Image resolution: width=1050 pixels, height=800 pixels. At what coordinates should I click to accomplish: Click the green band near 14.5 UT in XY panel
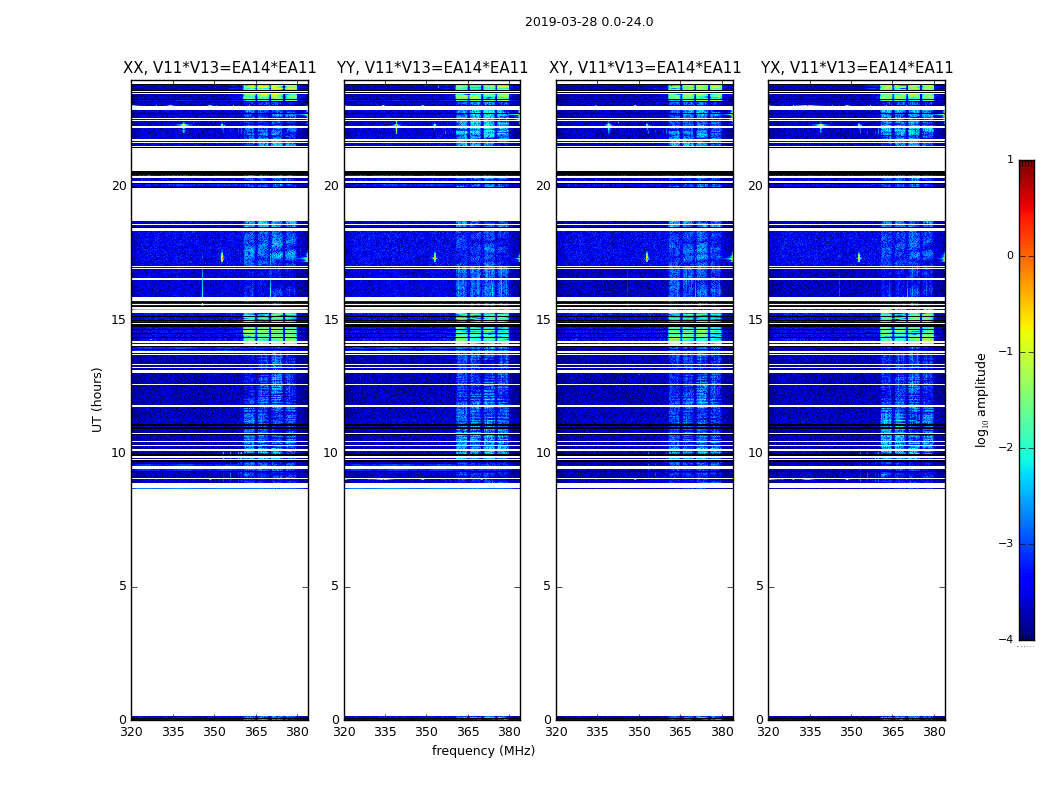695,334
